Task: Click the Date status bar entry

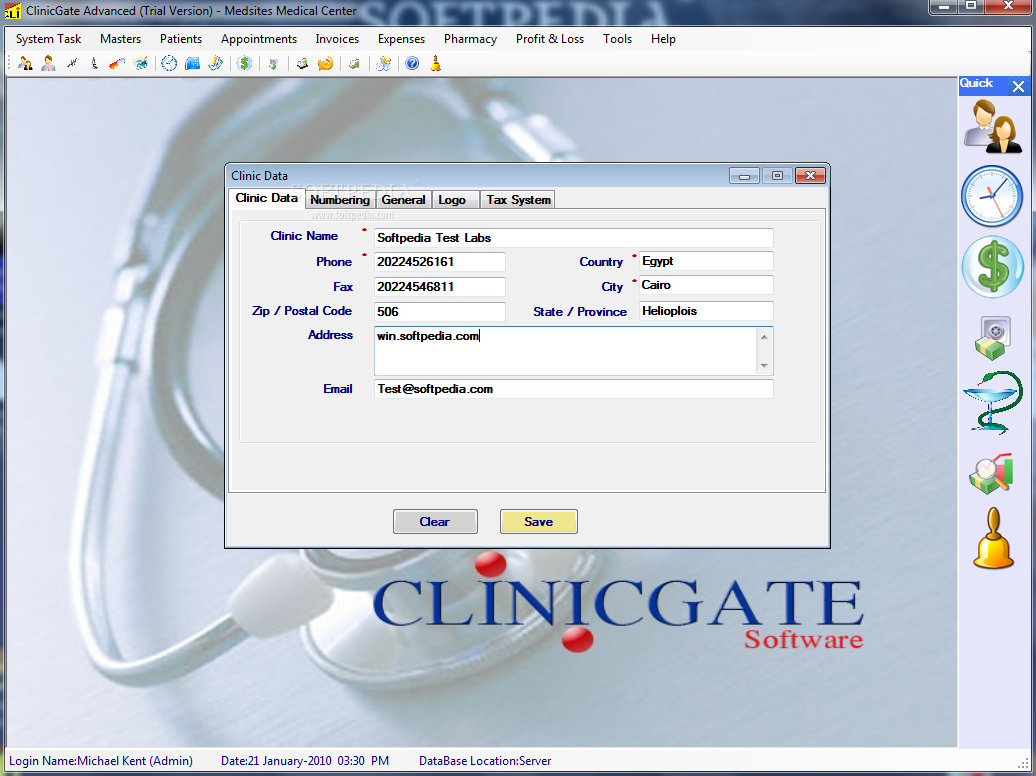Action: (x=305, y=761)
